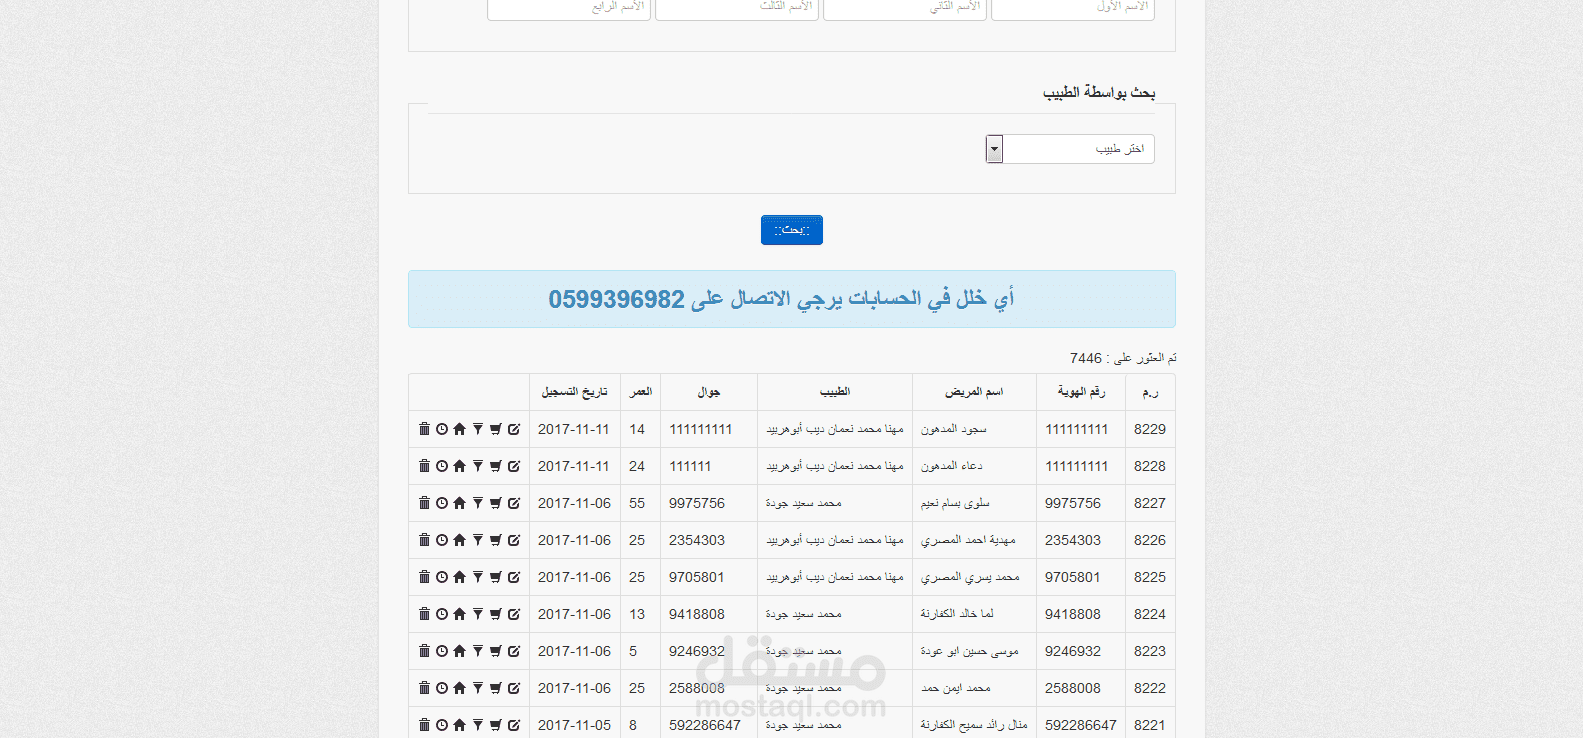Image resolution: width=1583 pixels, height=738 pixels.
Task: Click record number 8227 cell
Action: [x=1150, y=503]
